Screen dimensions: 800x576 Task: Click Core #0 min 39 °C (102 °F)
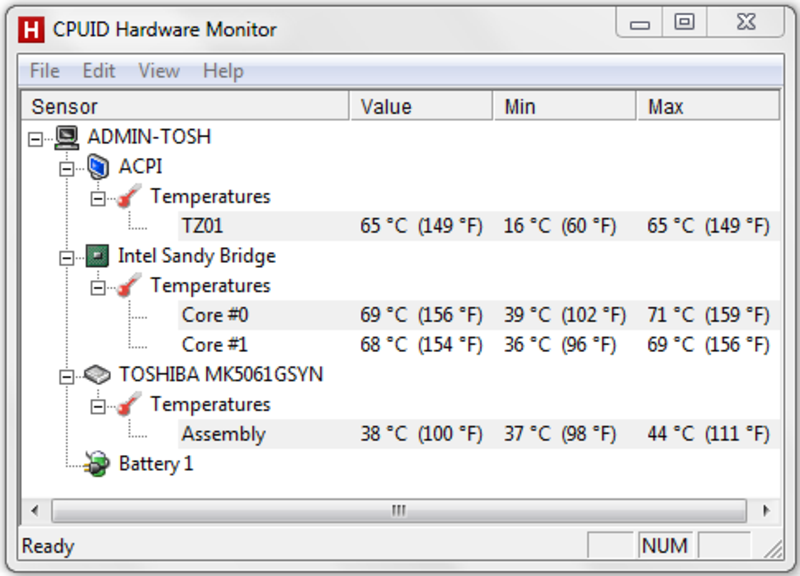pos(565,315)
